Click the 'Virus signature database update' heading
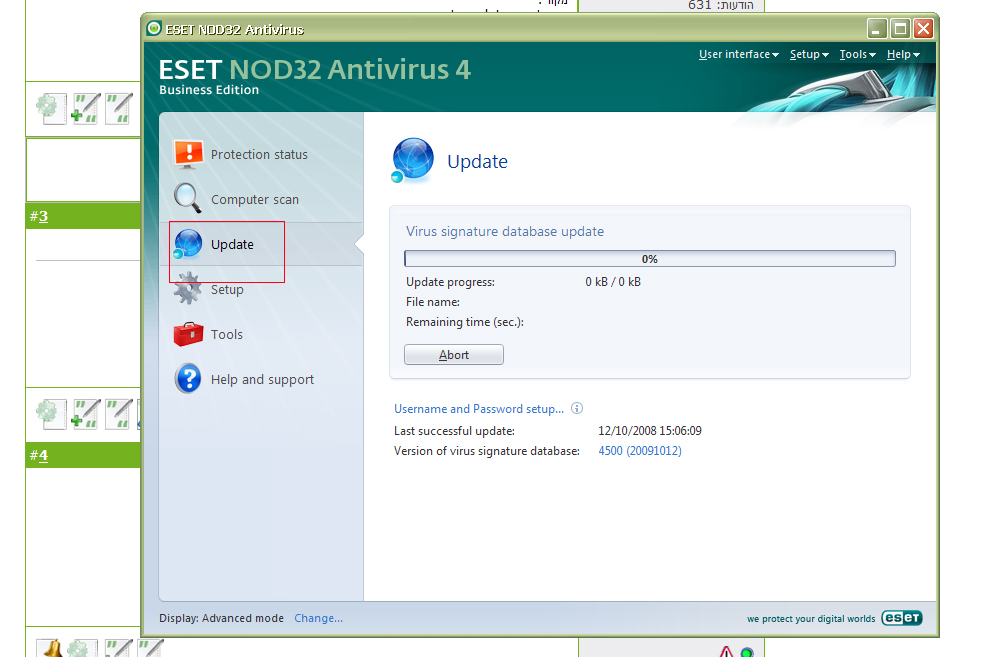This screenshot has height=657, width=983. 505,231
